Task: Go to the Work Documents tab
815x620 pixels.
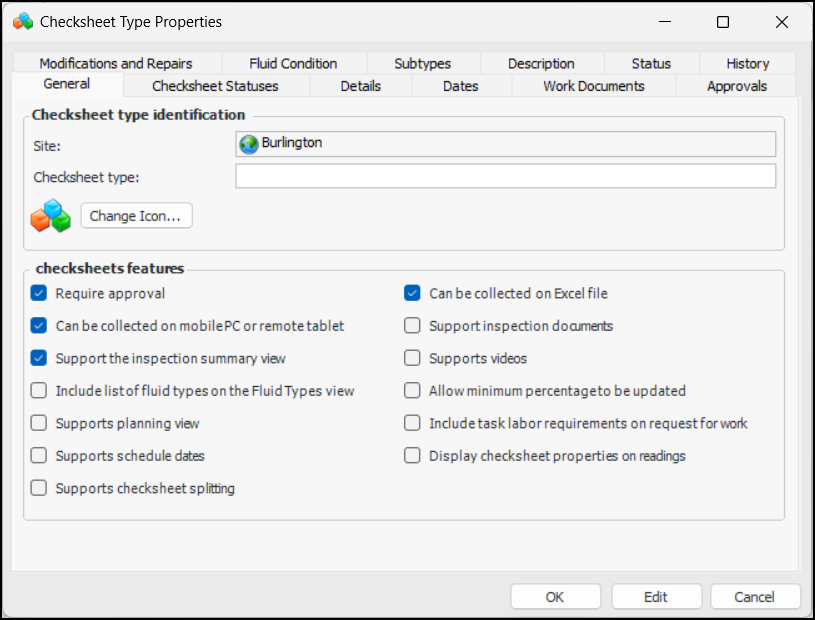Action: pos(593,86)
